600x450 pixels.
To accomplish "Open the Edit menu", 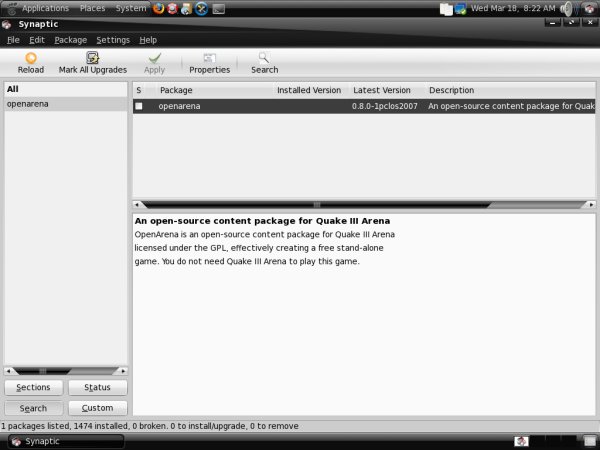I will pos(37,40).
